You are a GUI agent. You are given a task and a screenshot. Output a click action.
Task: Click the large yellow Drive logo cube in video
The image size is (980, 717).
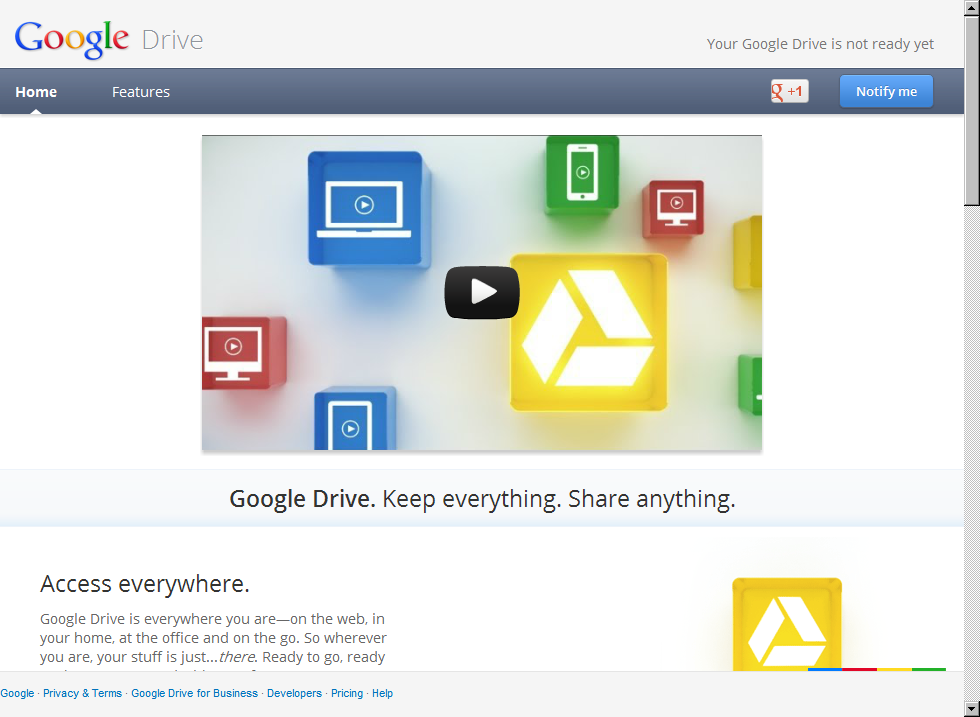click(x=588, y=331)
